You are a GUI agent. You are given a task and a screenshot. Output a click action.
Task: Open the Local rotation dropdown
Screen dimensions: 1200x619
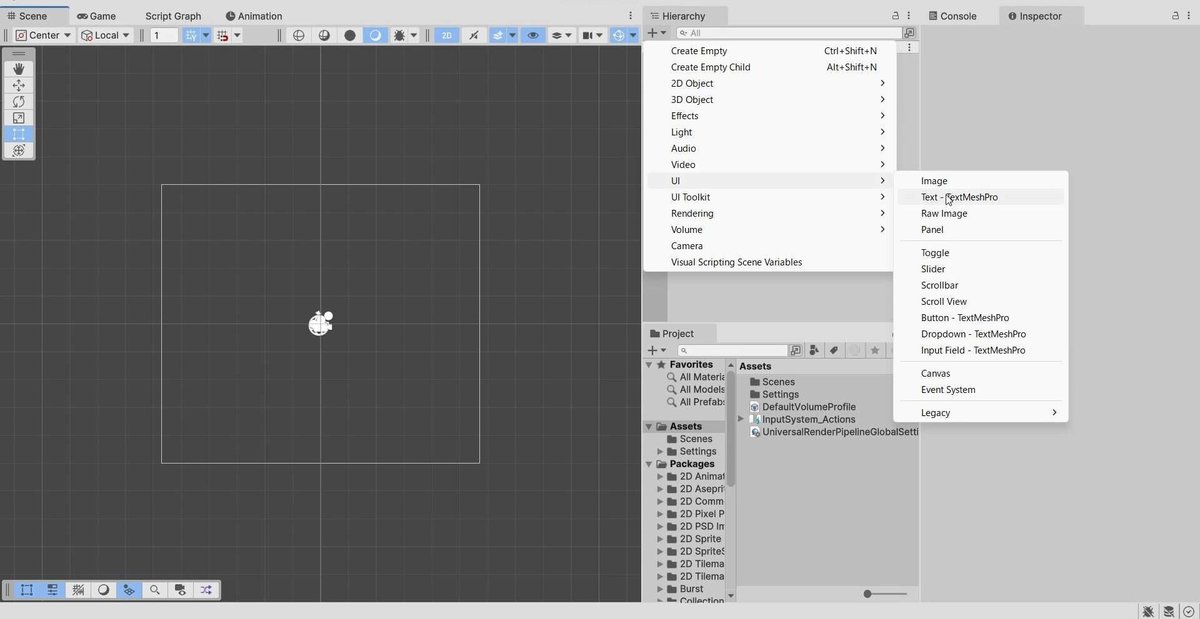[106, 35]
